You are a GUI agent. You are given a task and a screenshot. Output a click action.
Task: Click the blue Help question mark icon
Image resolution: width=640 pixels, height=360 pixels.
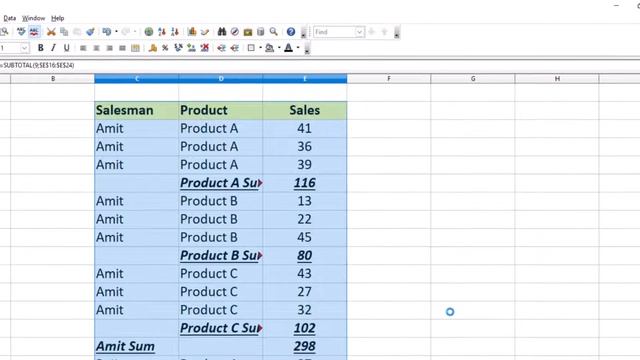(291, 31)
